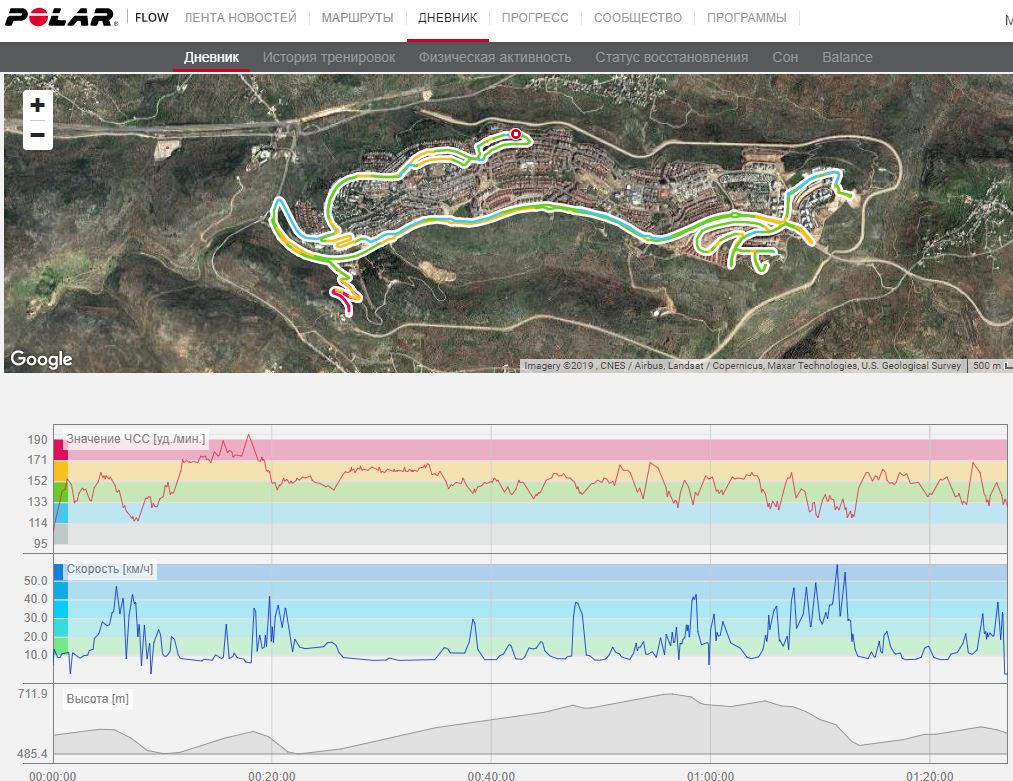The width and height of the screenshot is (1013, 781).
Task: Open the Статус восстановления tab
Action: tap(671, 57)
